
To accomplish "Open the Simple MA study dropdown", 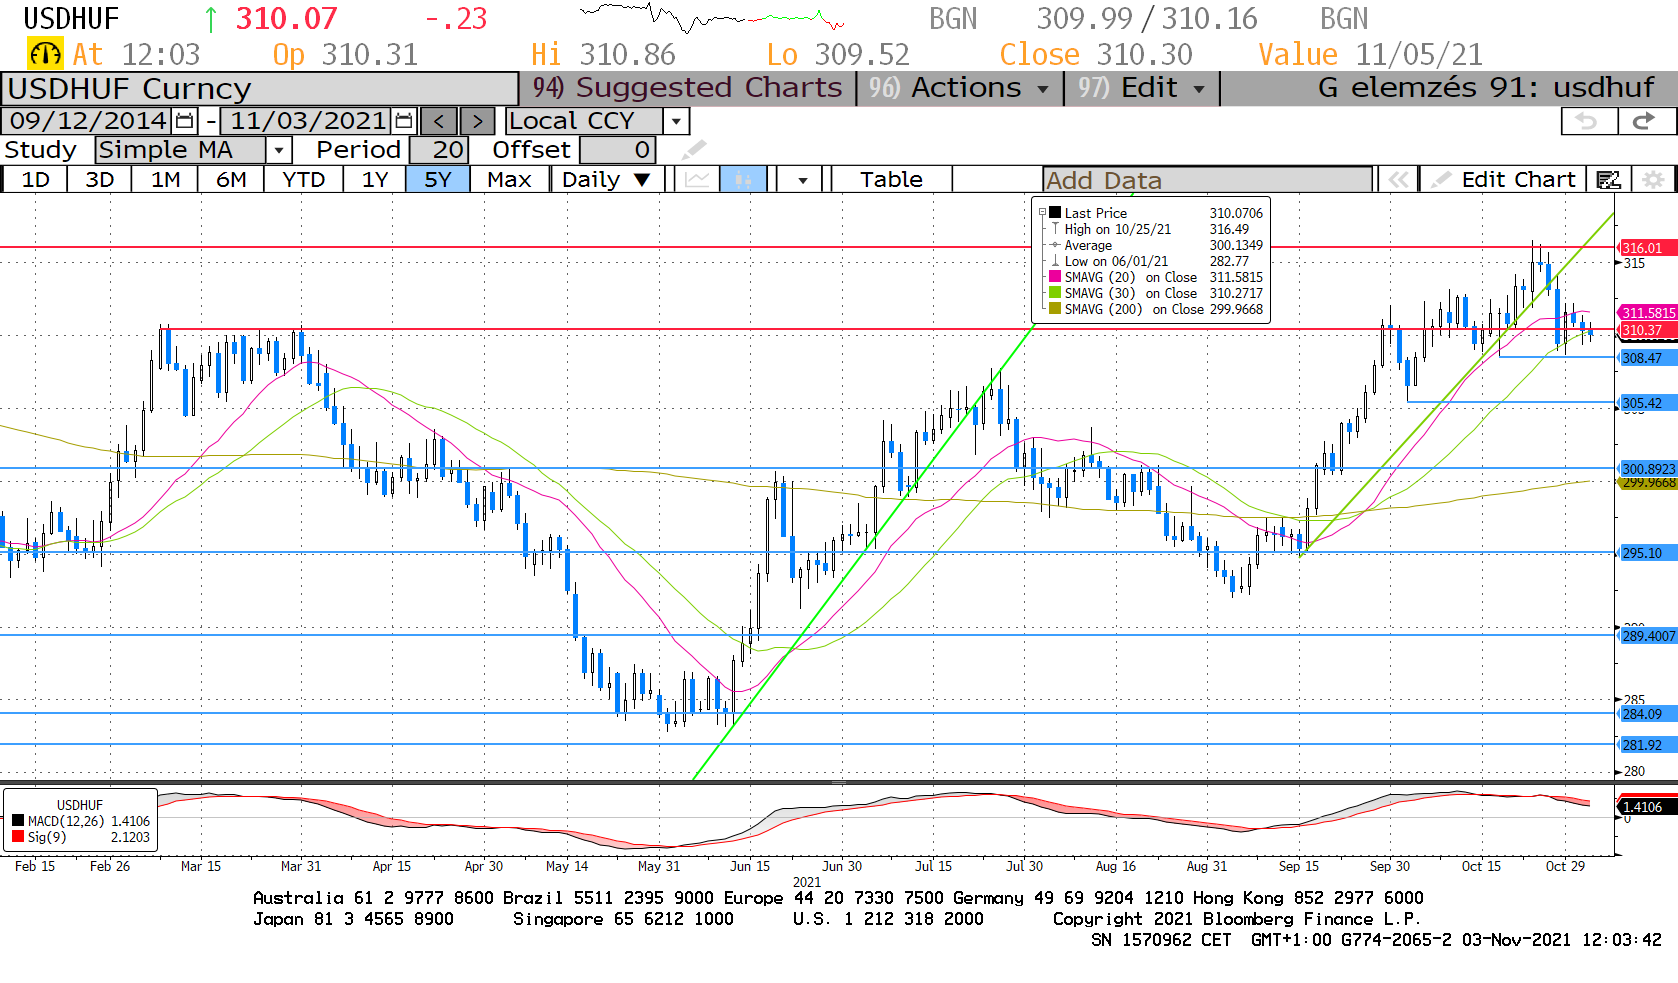I will [x=279, y=150].
